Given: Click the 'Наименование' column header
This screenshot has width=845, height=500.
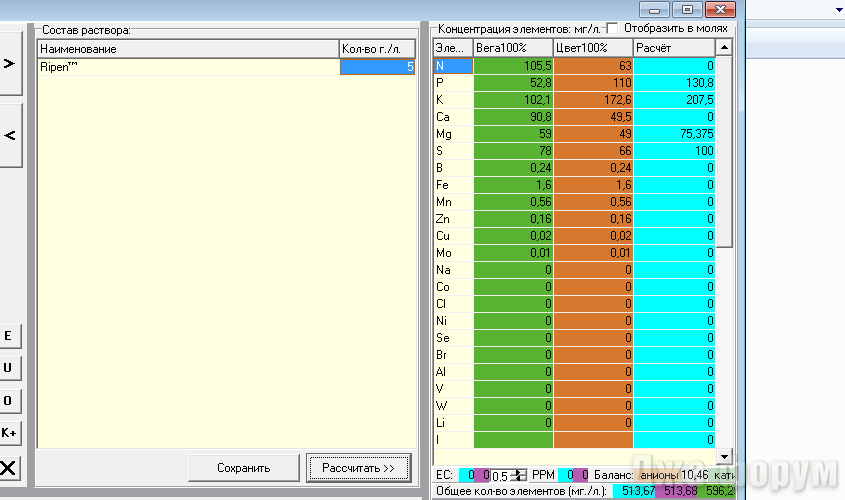Looking at the screenshot, I should (x=188, y=49).
